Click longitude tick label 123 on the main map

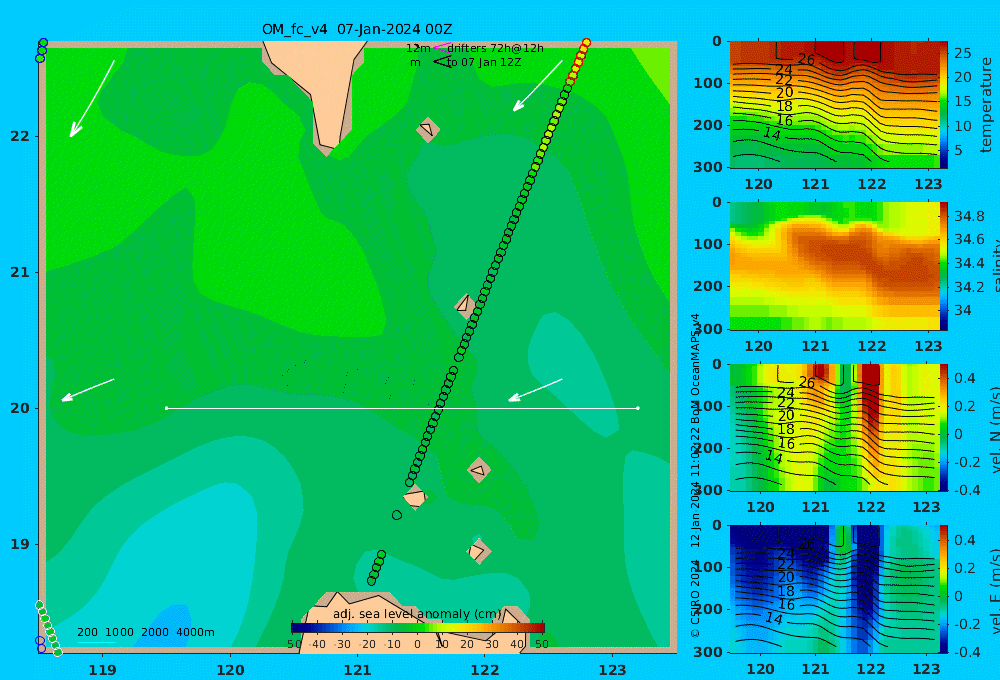(x=613, y=670)
